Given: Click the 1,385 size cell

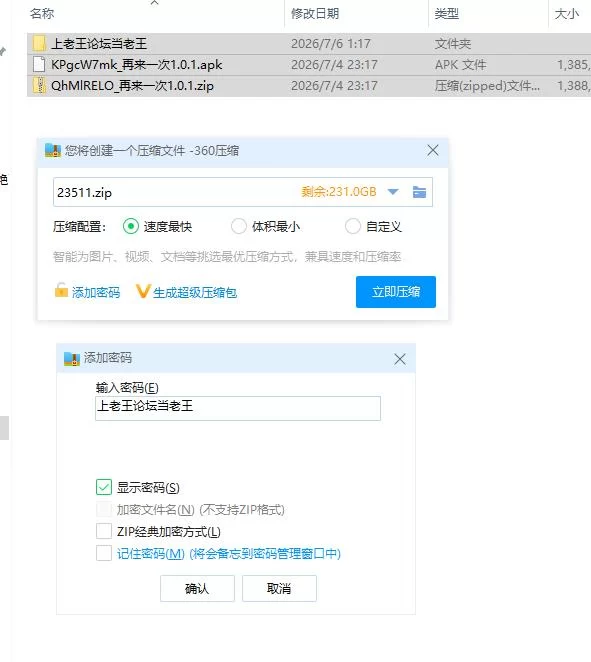Looking at the screenshot, I should pyautogui.click(x=574, y=65).
